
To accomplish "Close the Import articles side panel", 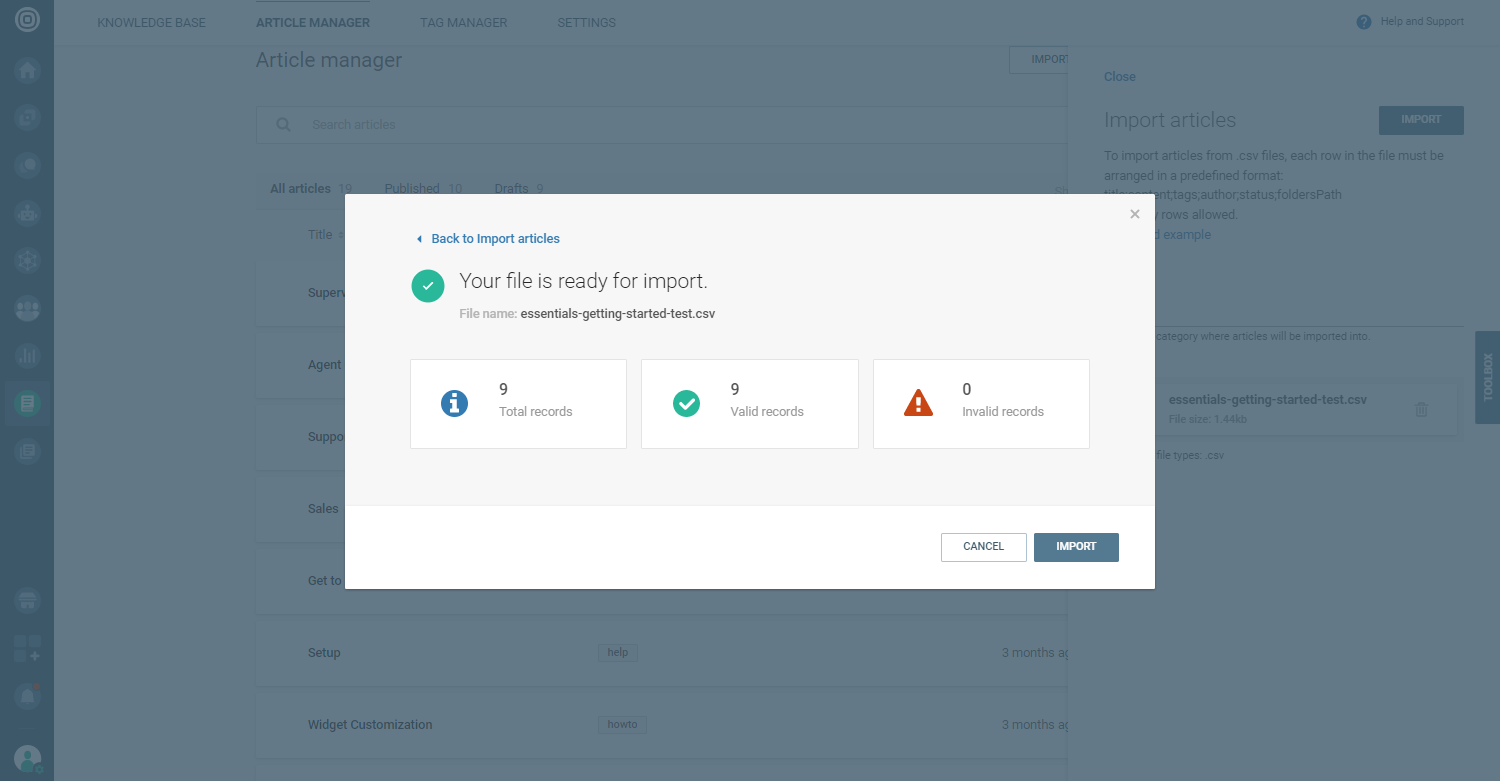I will click(1120, 77).
